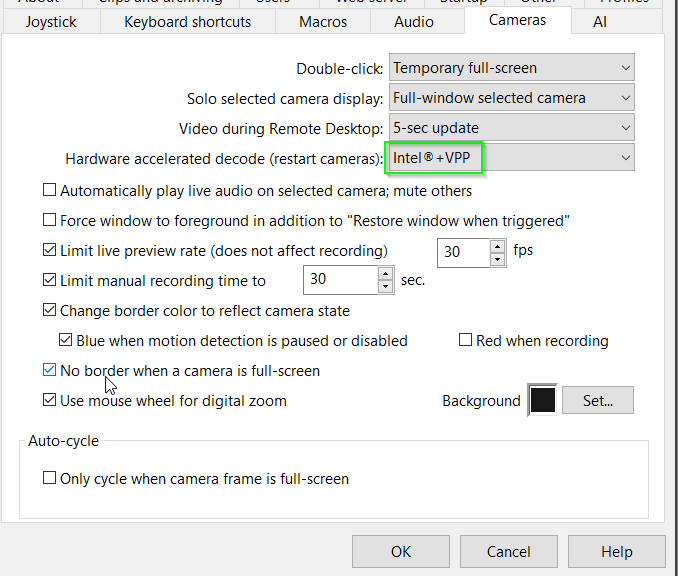Switch to the Joystick tab
The height and width of the screenshot is (576, 678).
tap(51, 22)
